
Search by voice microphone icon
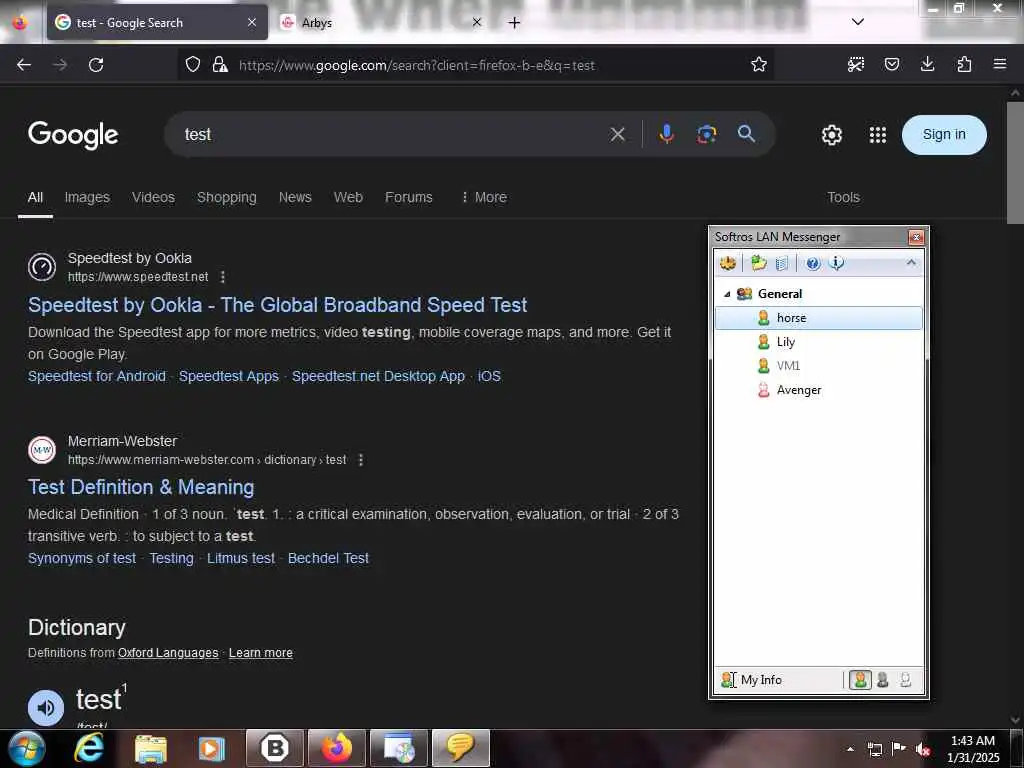click(x=667, y=135)
